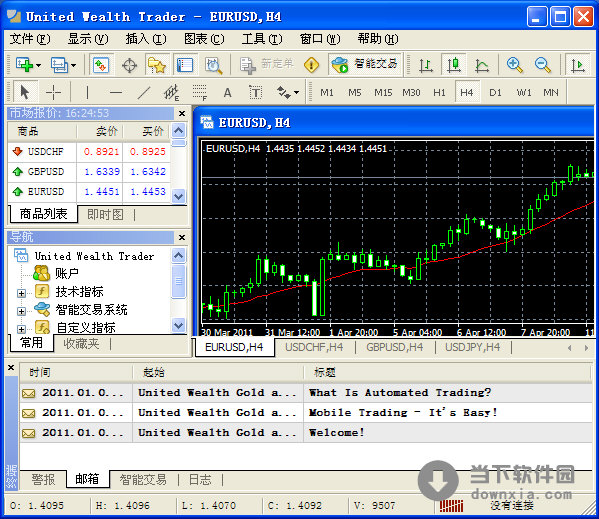Open the 文件(F) menu
The height and width of the screenshot is (519, 599).
[x=29, y=39]
